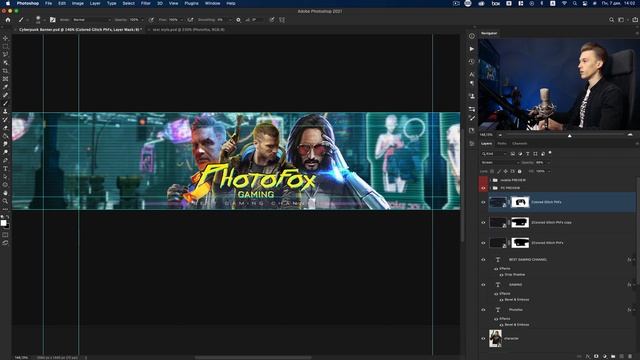Open the File menu

pyautogui.click(x=48, y=3)
